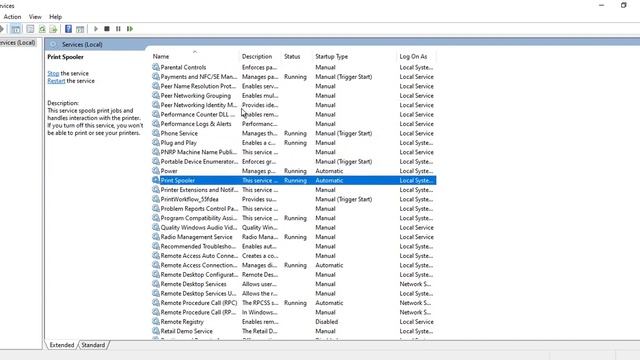Click the Running status of Print Spooler
The height and width of the screenshot is (360, 640).
[x=295, y=180]
